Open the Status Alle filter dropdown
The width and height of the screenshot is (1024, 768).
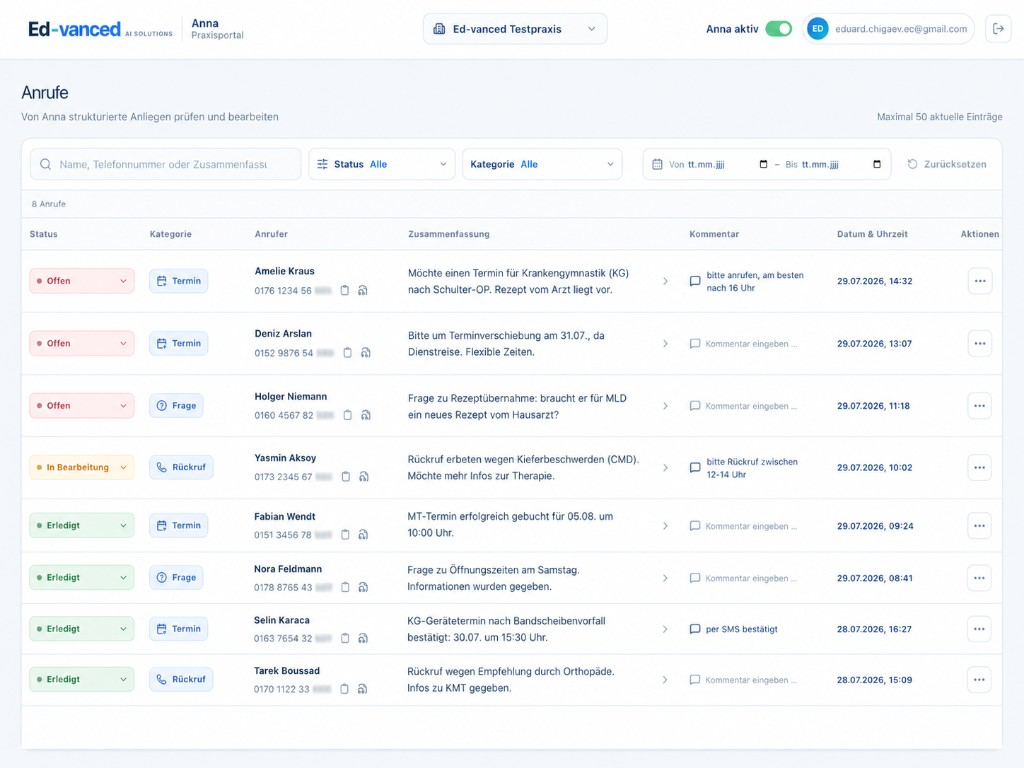[x=382, y=165]
